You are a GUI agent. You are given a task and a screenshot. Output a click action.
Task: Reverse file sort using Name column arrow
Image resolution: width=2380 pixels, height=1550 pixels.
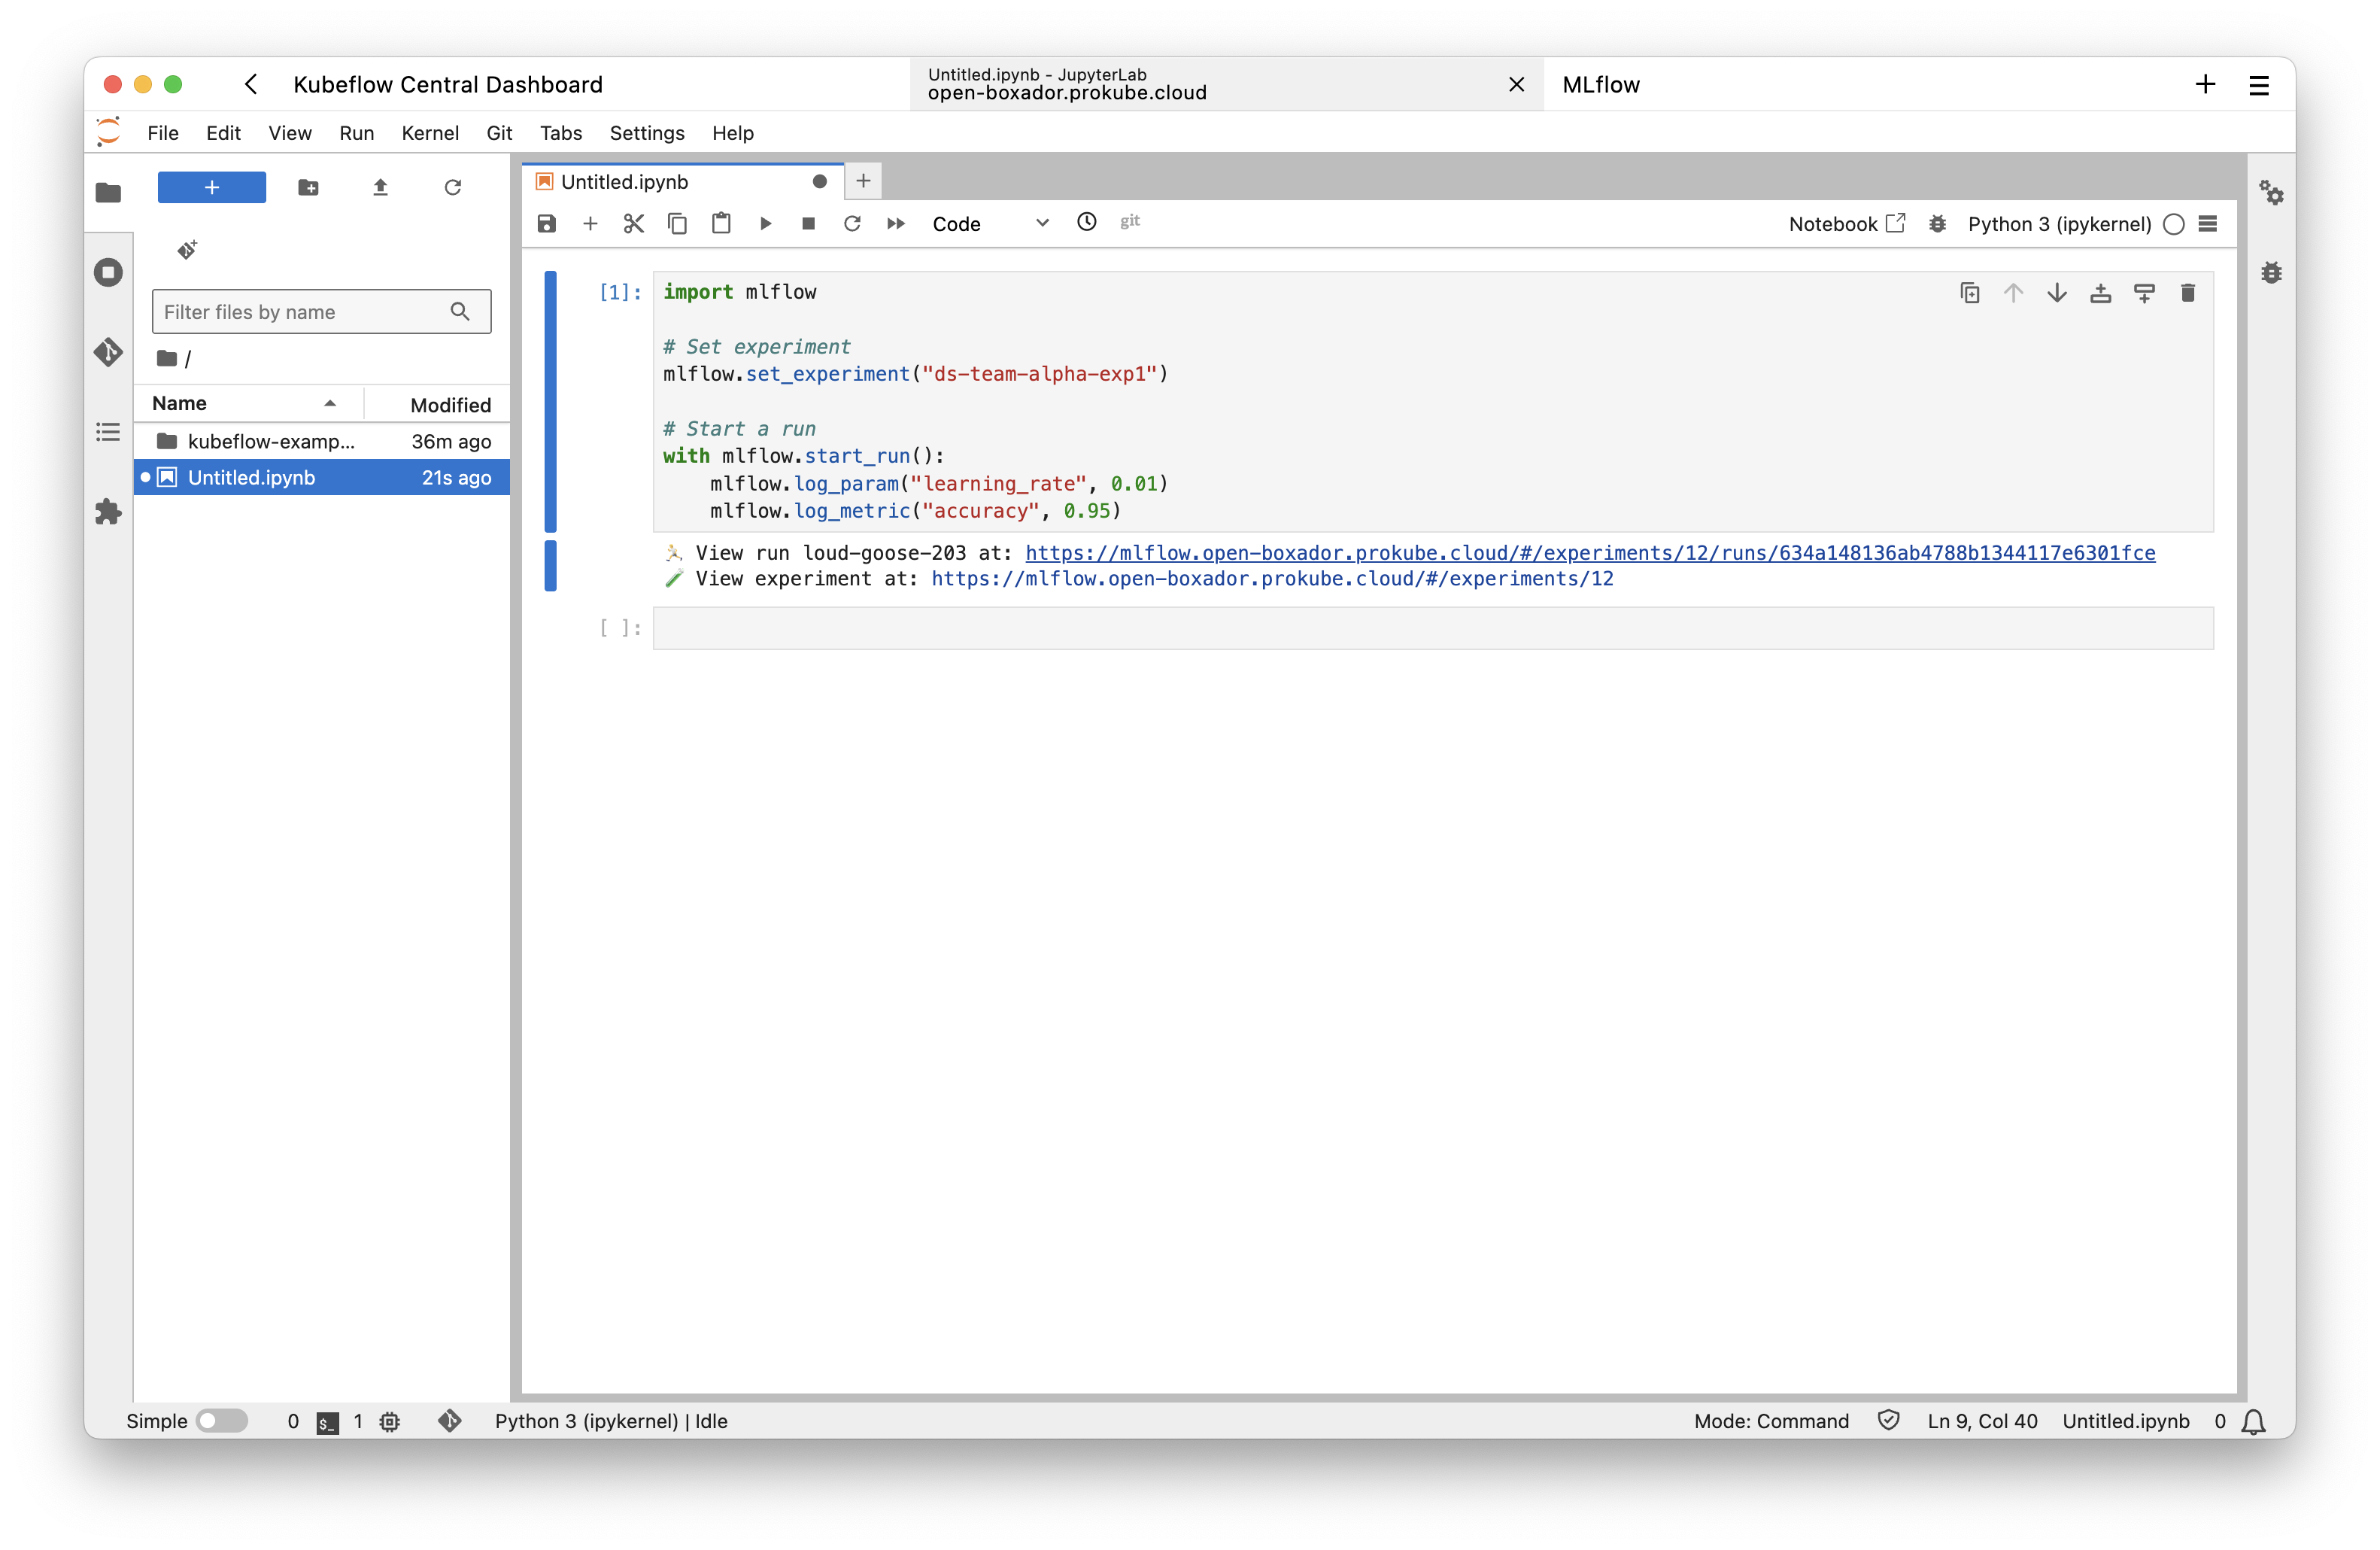330,403
